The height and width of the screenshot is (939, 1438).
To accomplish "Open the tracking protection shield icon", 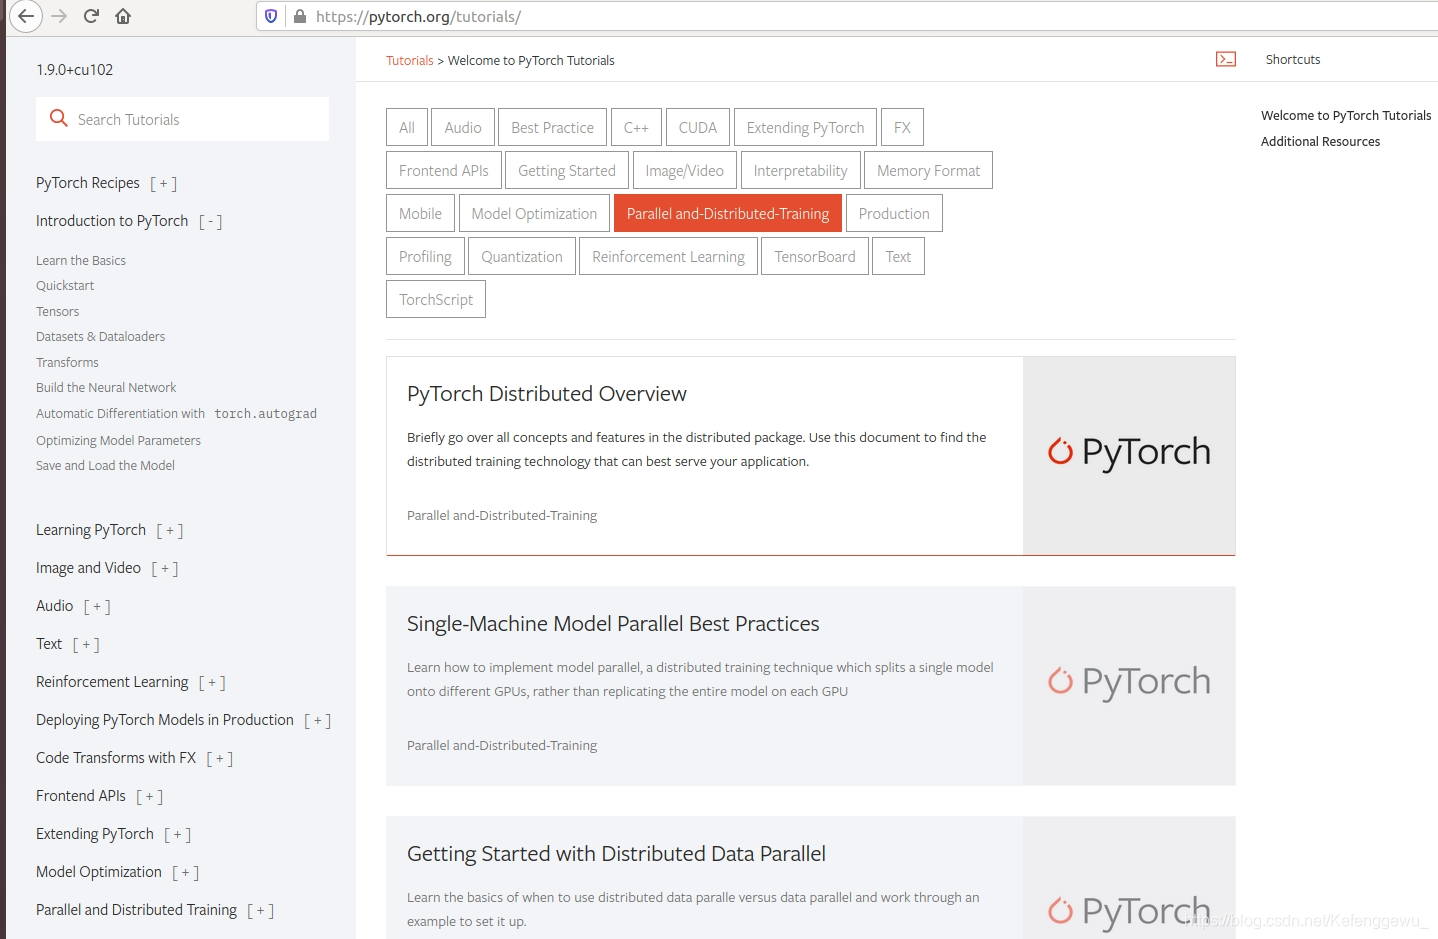I will tap(271, 16).
